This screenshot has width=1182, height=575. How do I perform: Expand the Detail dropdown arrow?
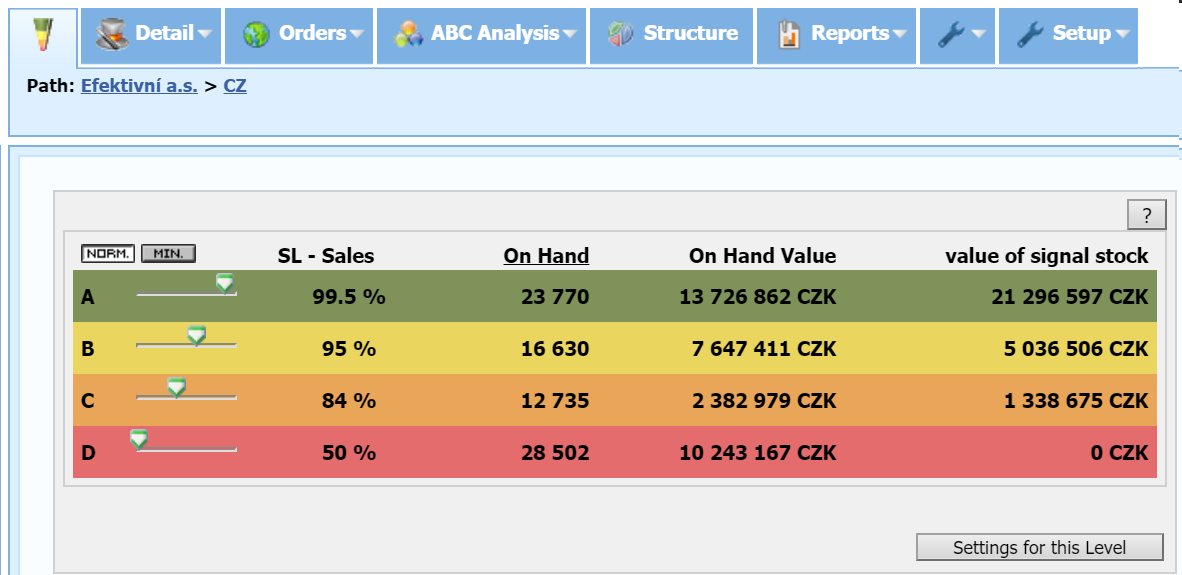pyautogui.click(x=205, y=34)
